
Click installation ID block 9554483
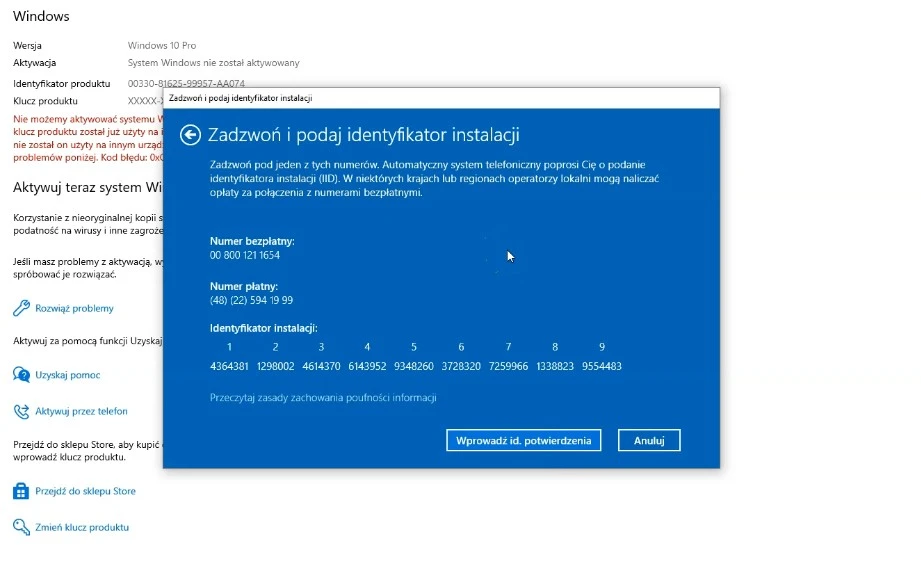coord(601,366)
